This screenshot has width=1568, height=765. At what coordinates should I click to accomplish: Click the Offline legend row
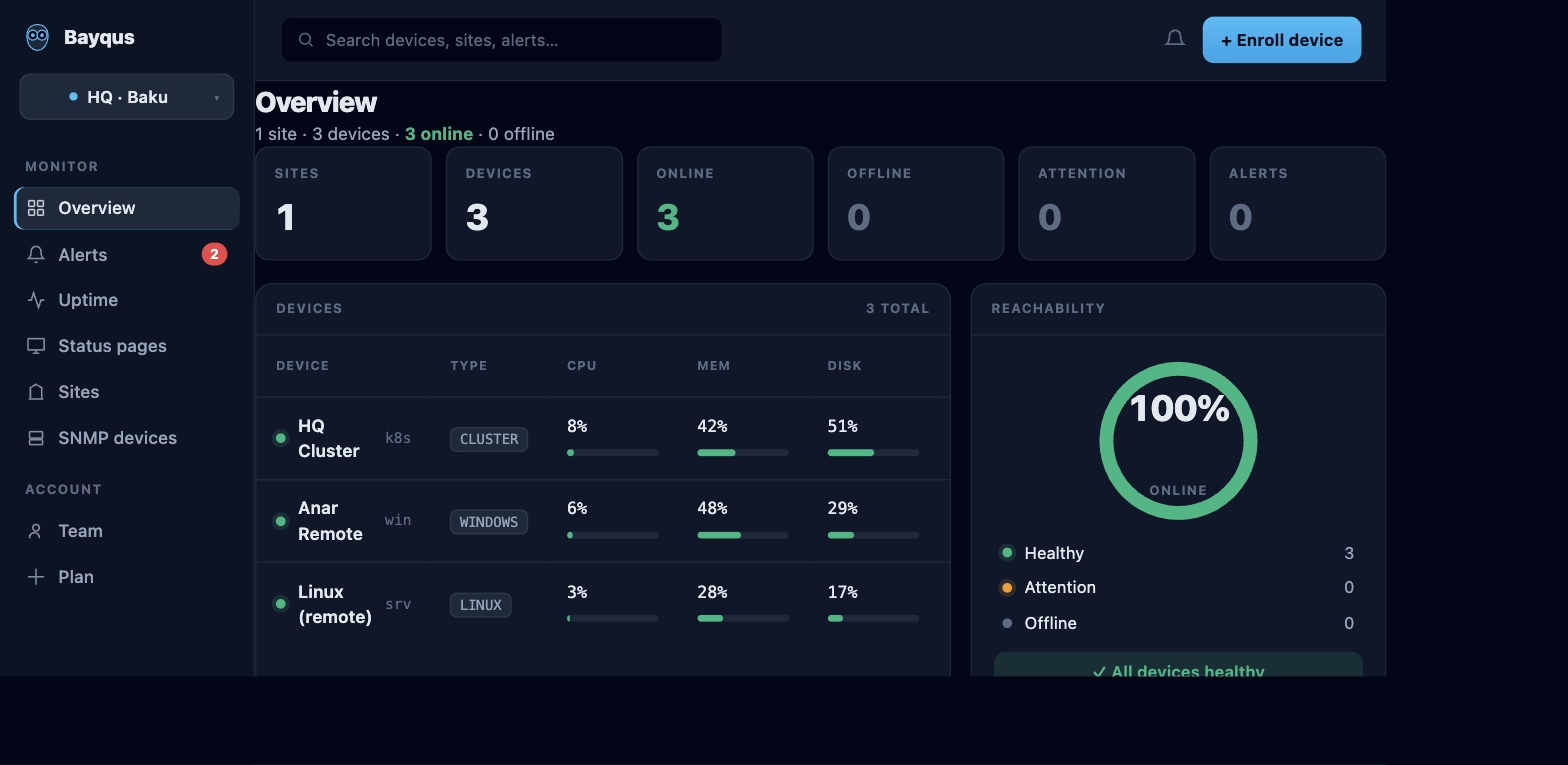click(x=1178, y=623)
